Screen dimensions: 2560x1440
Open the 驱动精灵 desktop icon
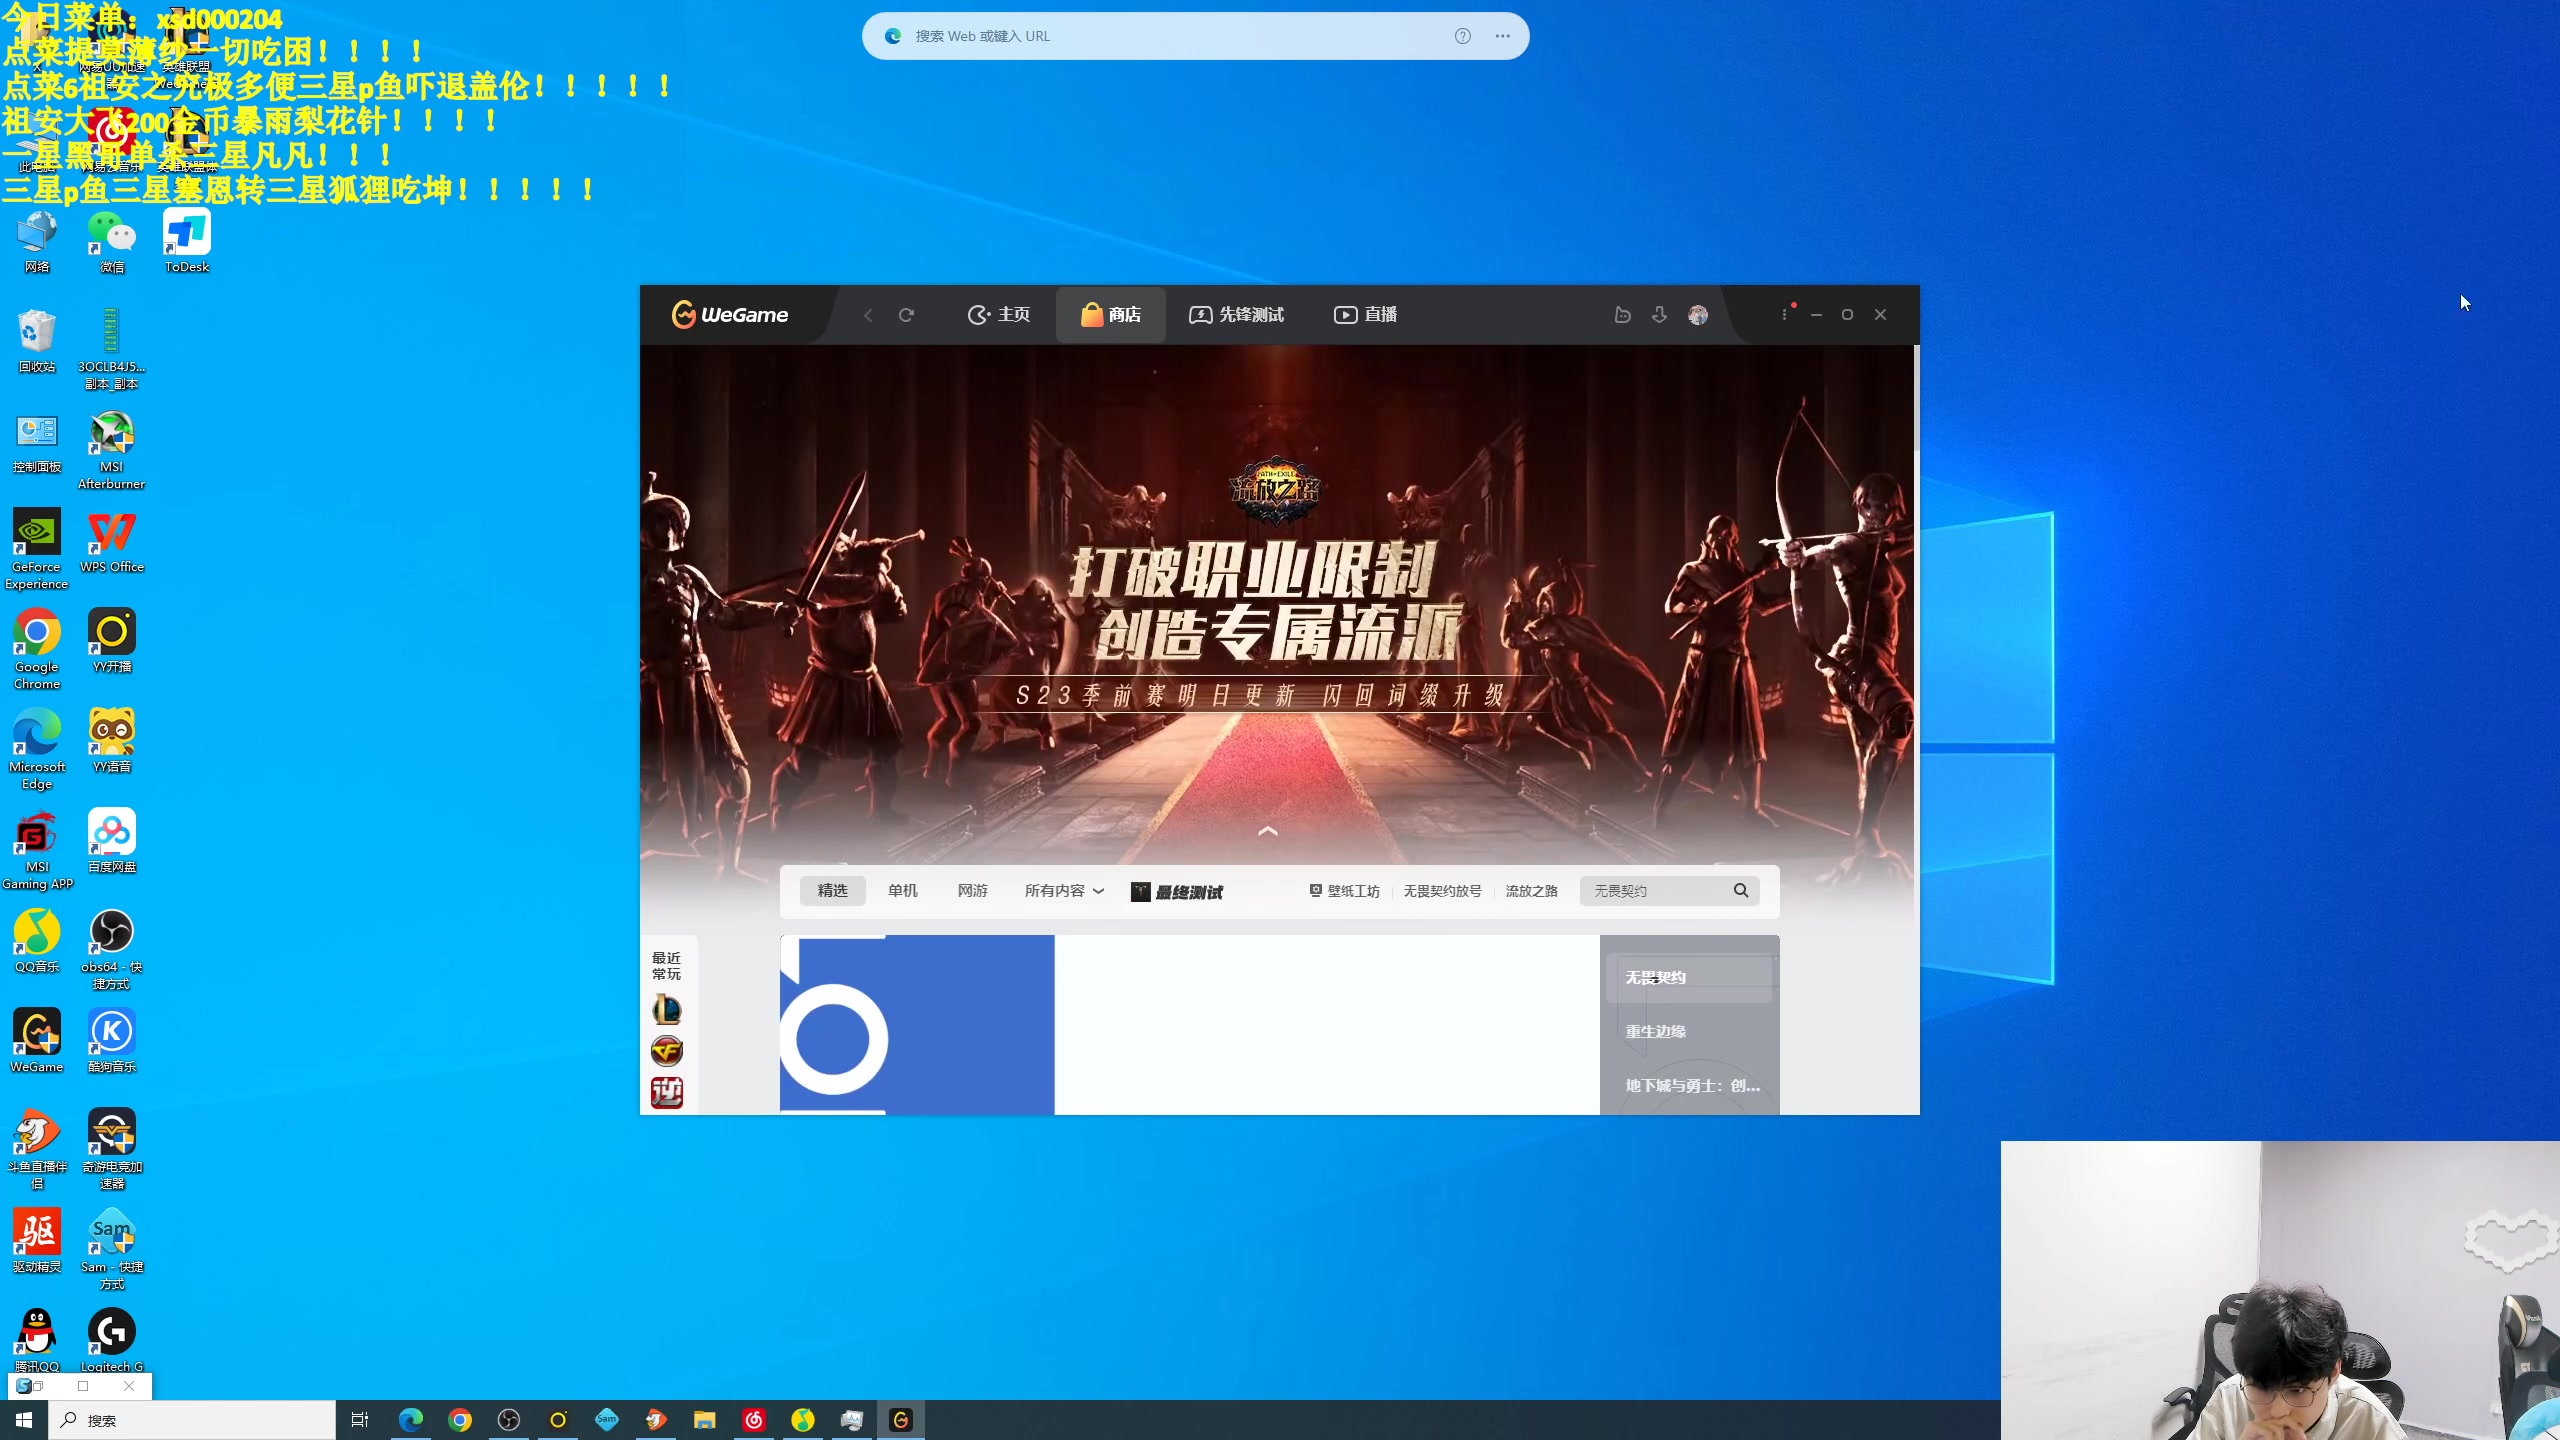click(x=37, y=1242)
